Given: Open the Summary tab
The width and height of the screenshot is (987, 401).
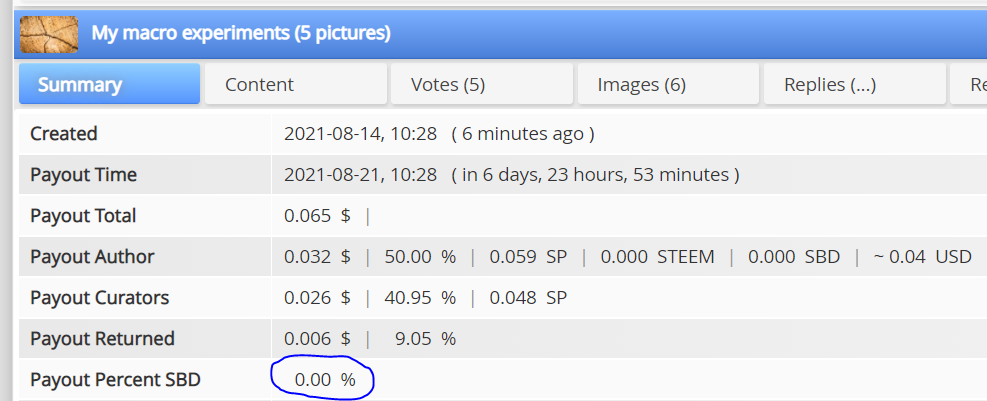Looking at the screenshot, I should [x=109, y=84].
